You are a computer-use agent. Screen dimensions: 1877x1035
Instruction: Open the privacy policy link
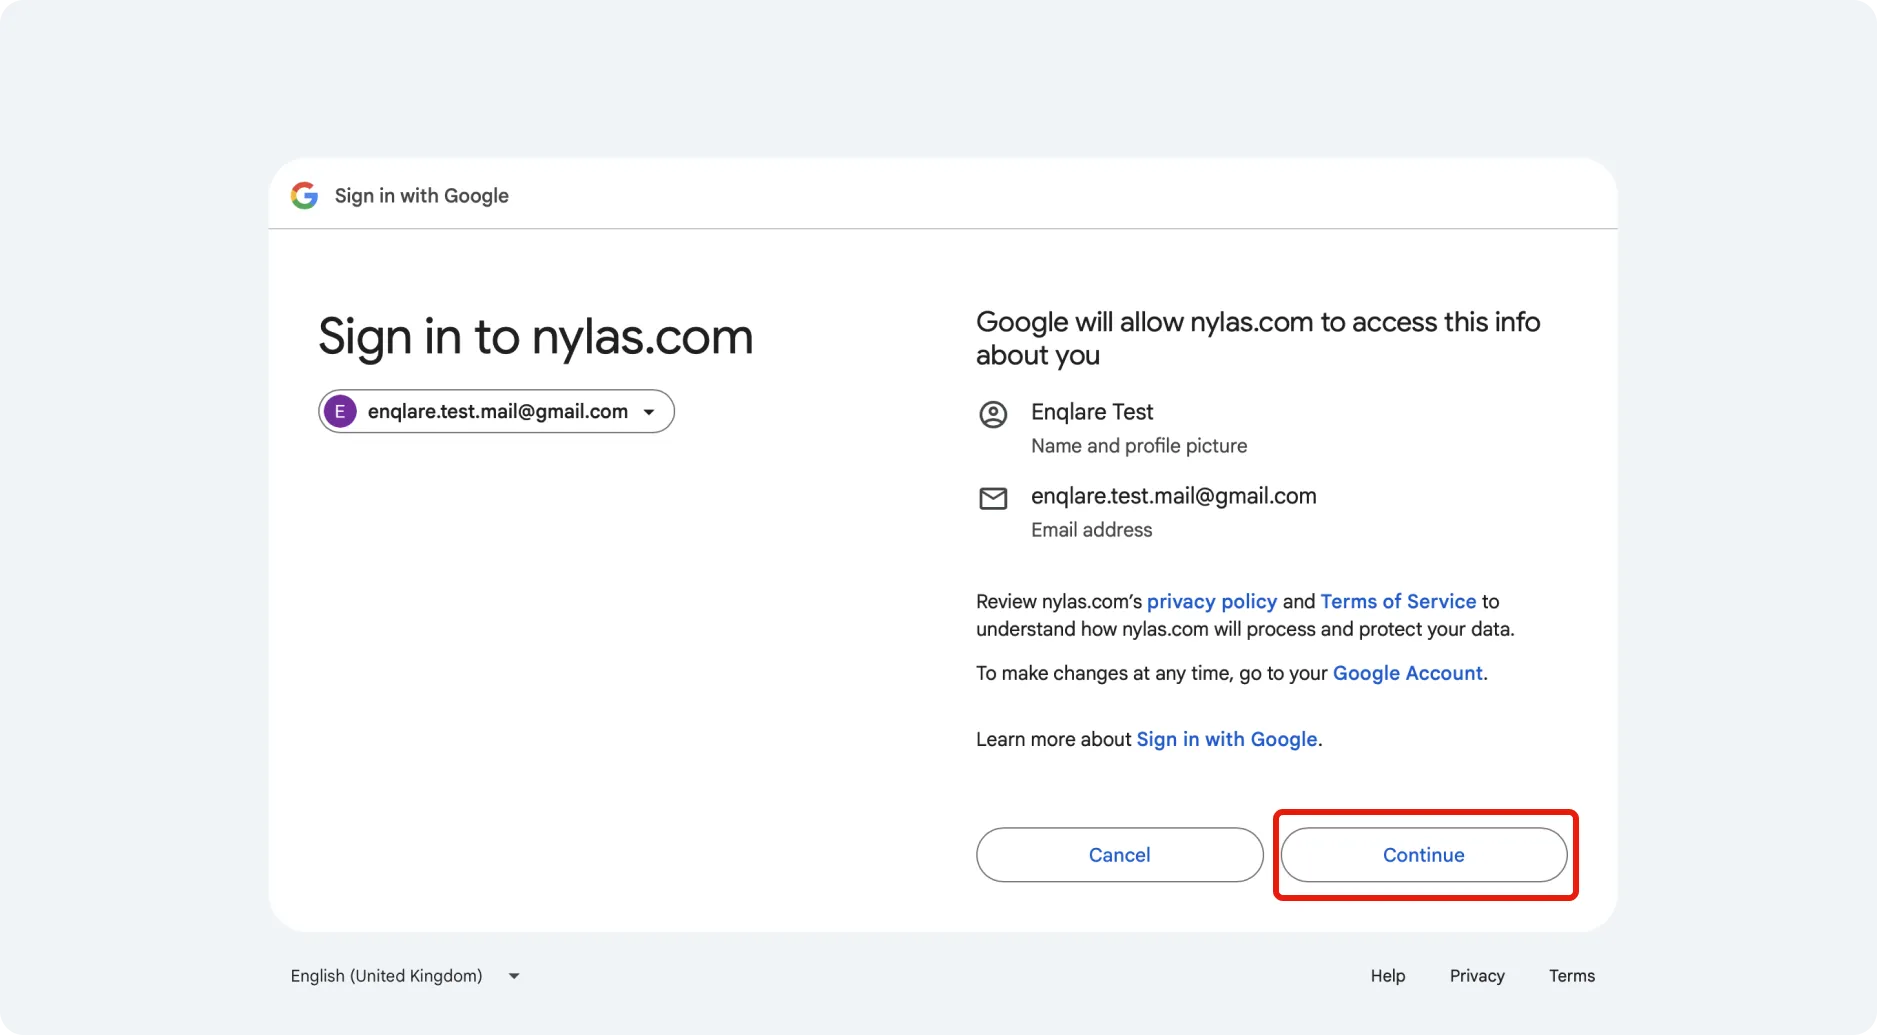click(1212, 601)
